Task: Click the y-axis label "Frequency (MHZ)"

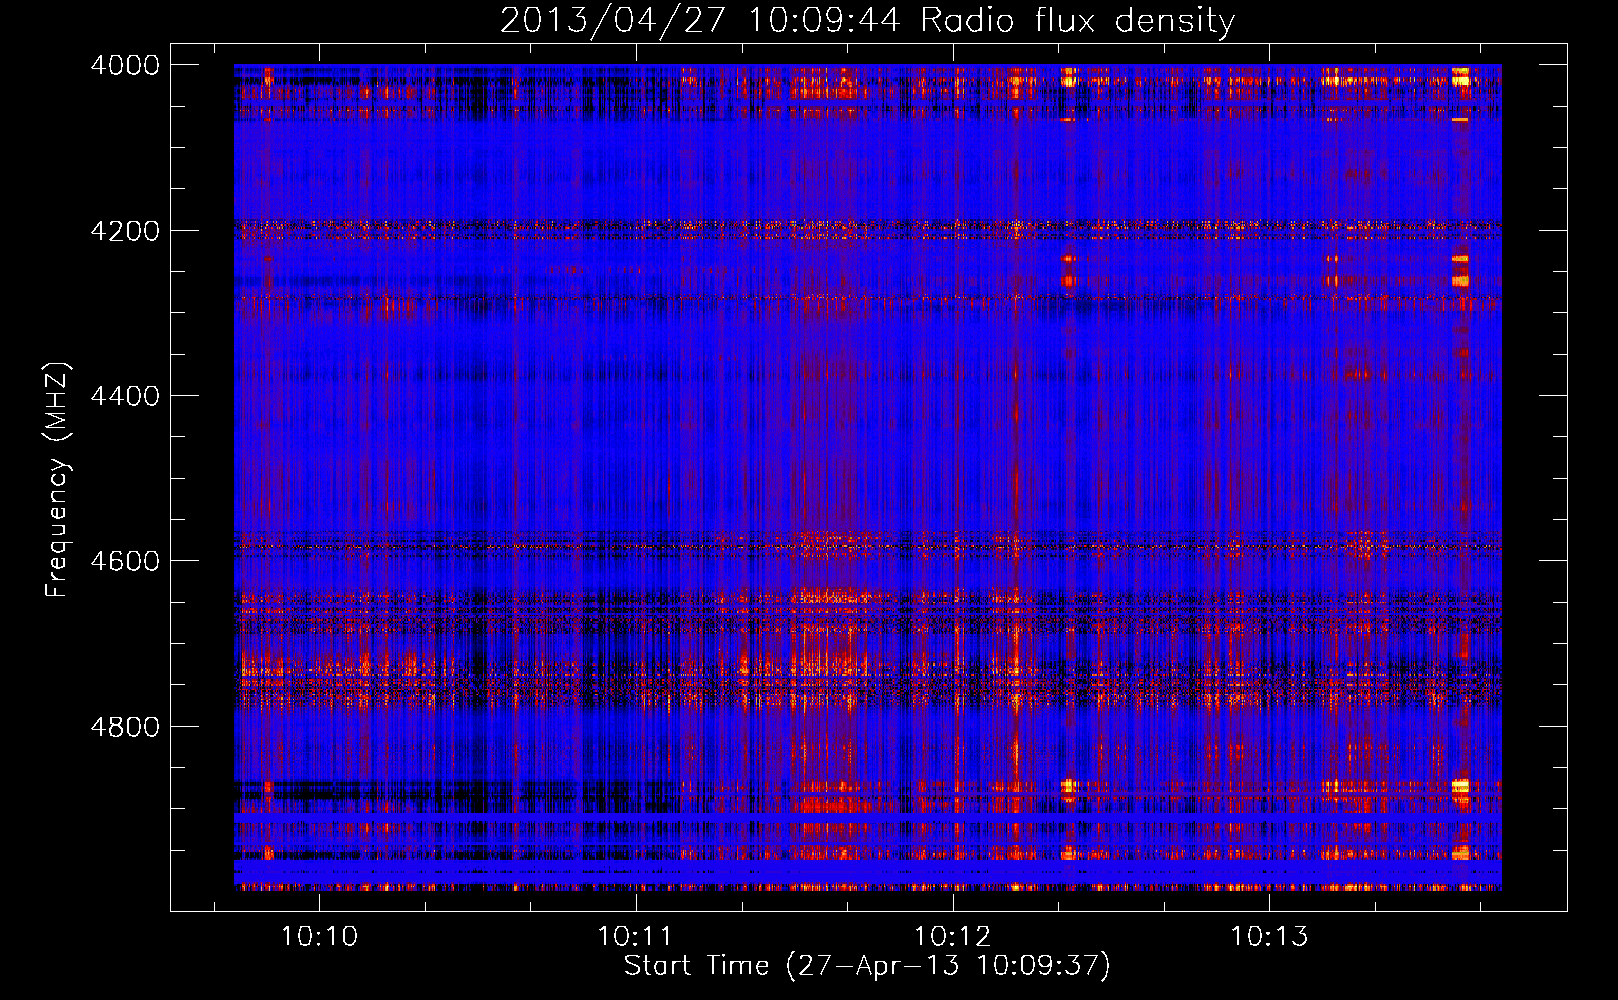Action: pyautogui.click(x=58, y=480)
